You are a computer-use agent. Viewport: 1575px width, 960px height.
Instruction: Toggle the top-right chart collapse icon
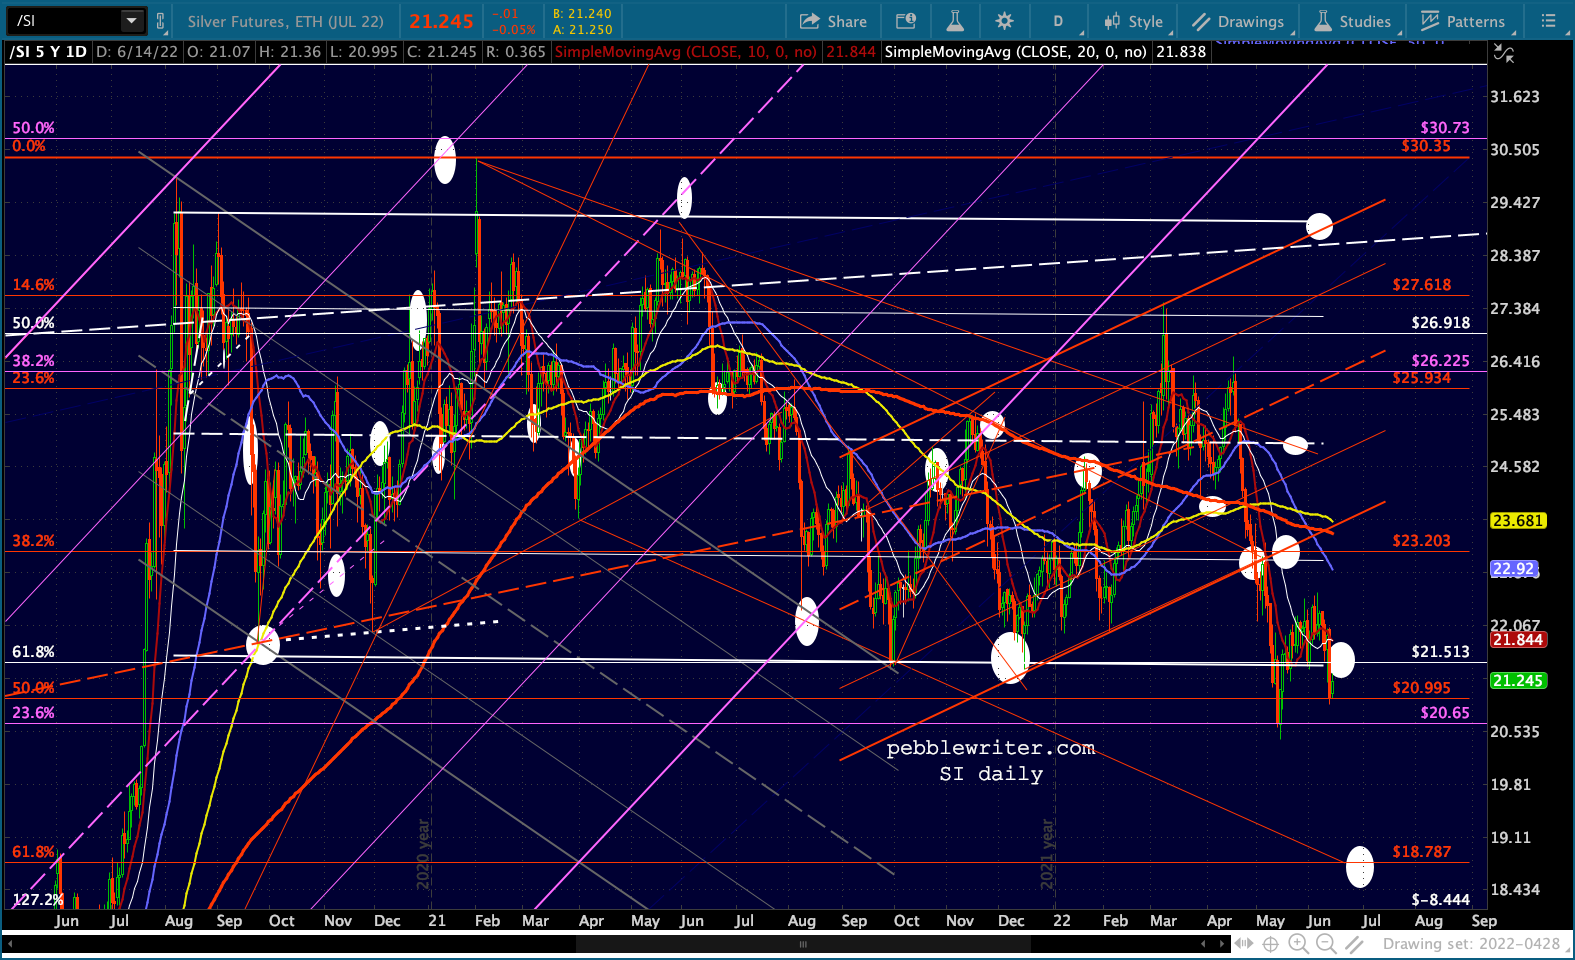click(1503, 53)
